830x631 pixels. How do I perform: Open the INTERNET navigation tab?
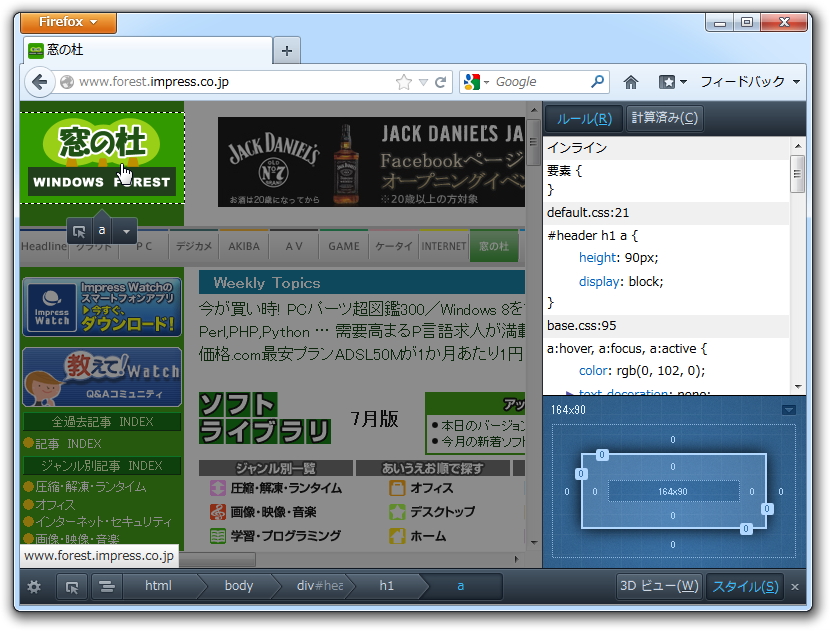(443, 246)
